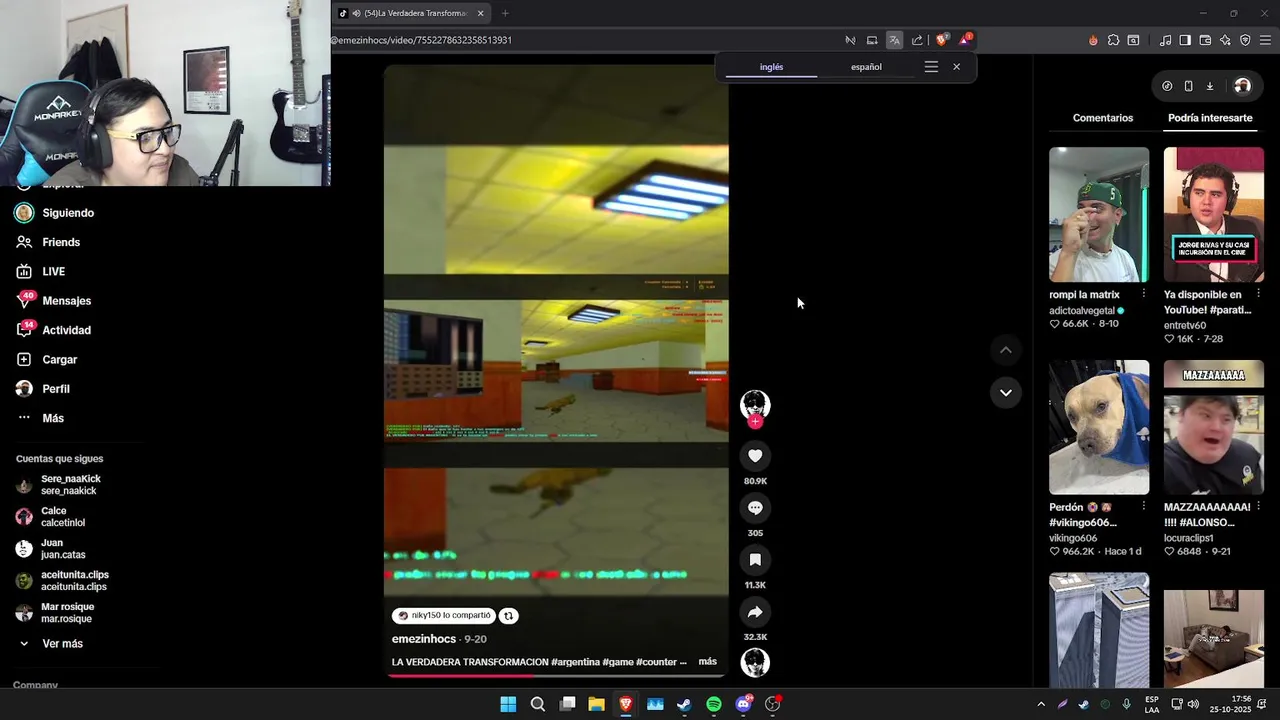1280x720 pixels.
Task: Open options dots for 'Perdón' vikingo606 video
Action: pyautogui.click(x=1143, y=507)
